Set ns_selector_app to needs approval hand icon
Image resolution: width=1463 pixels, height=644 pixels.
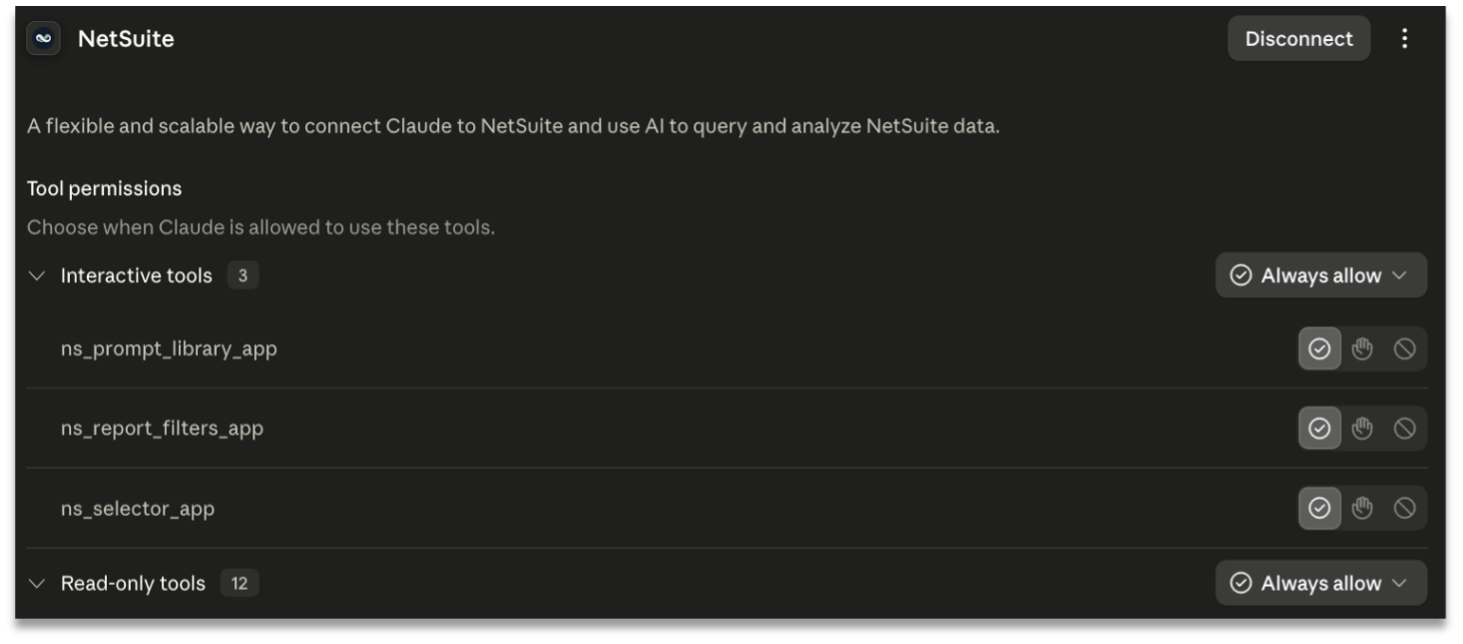pyautogui.click(x=1362, y=508)
